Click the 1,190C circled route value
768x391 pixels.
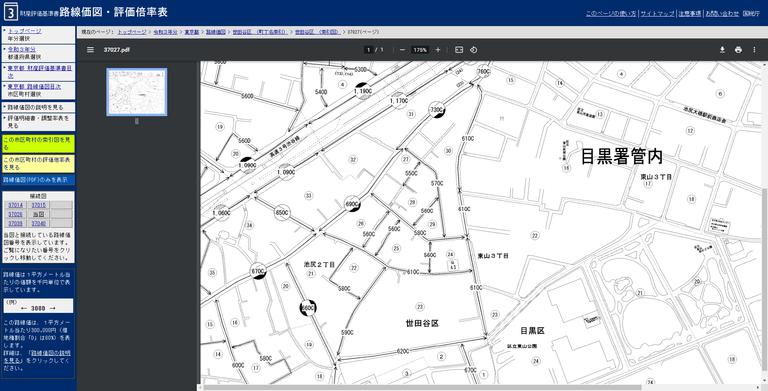363,91
